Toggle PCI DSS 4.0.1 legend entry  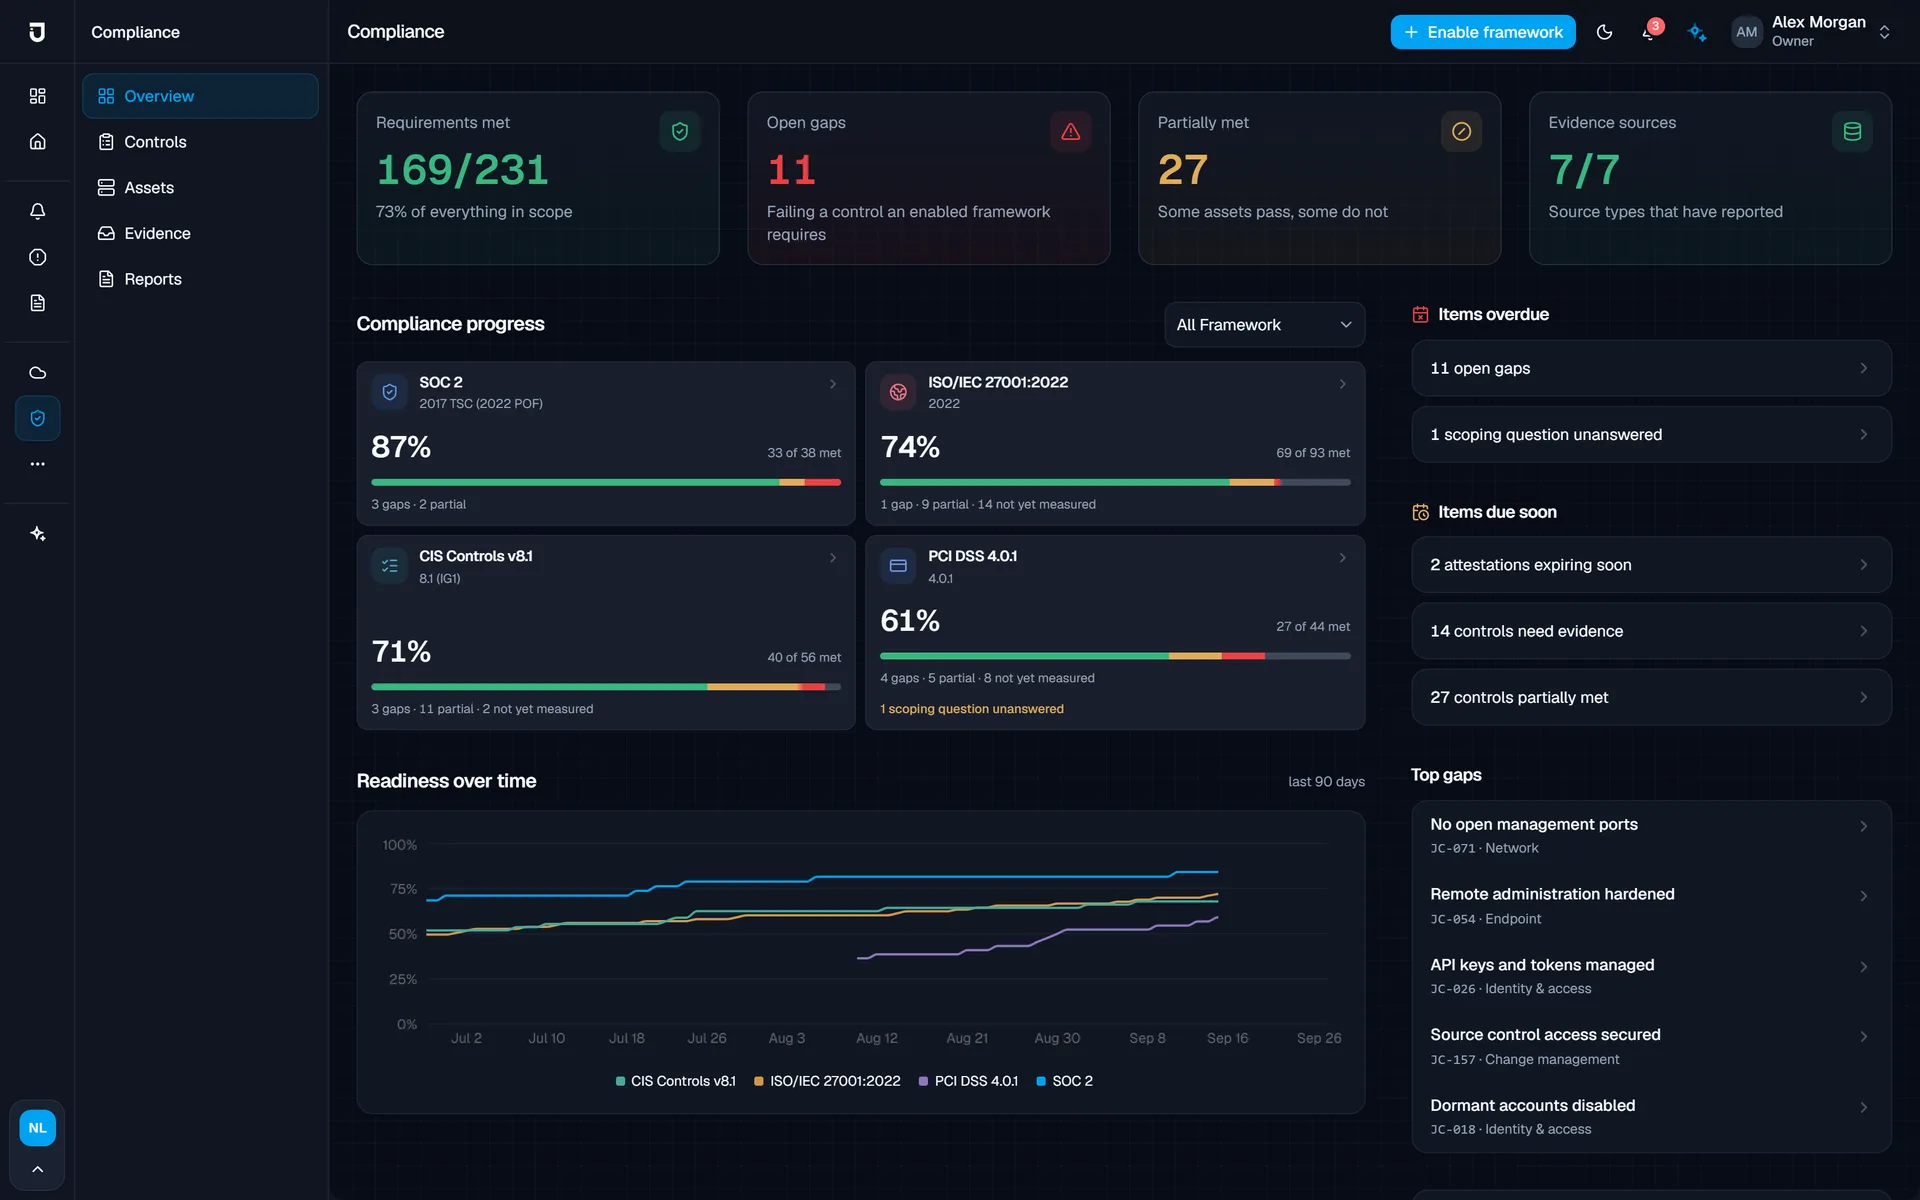(x=968, y=1081)
